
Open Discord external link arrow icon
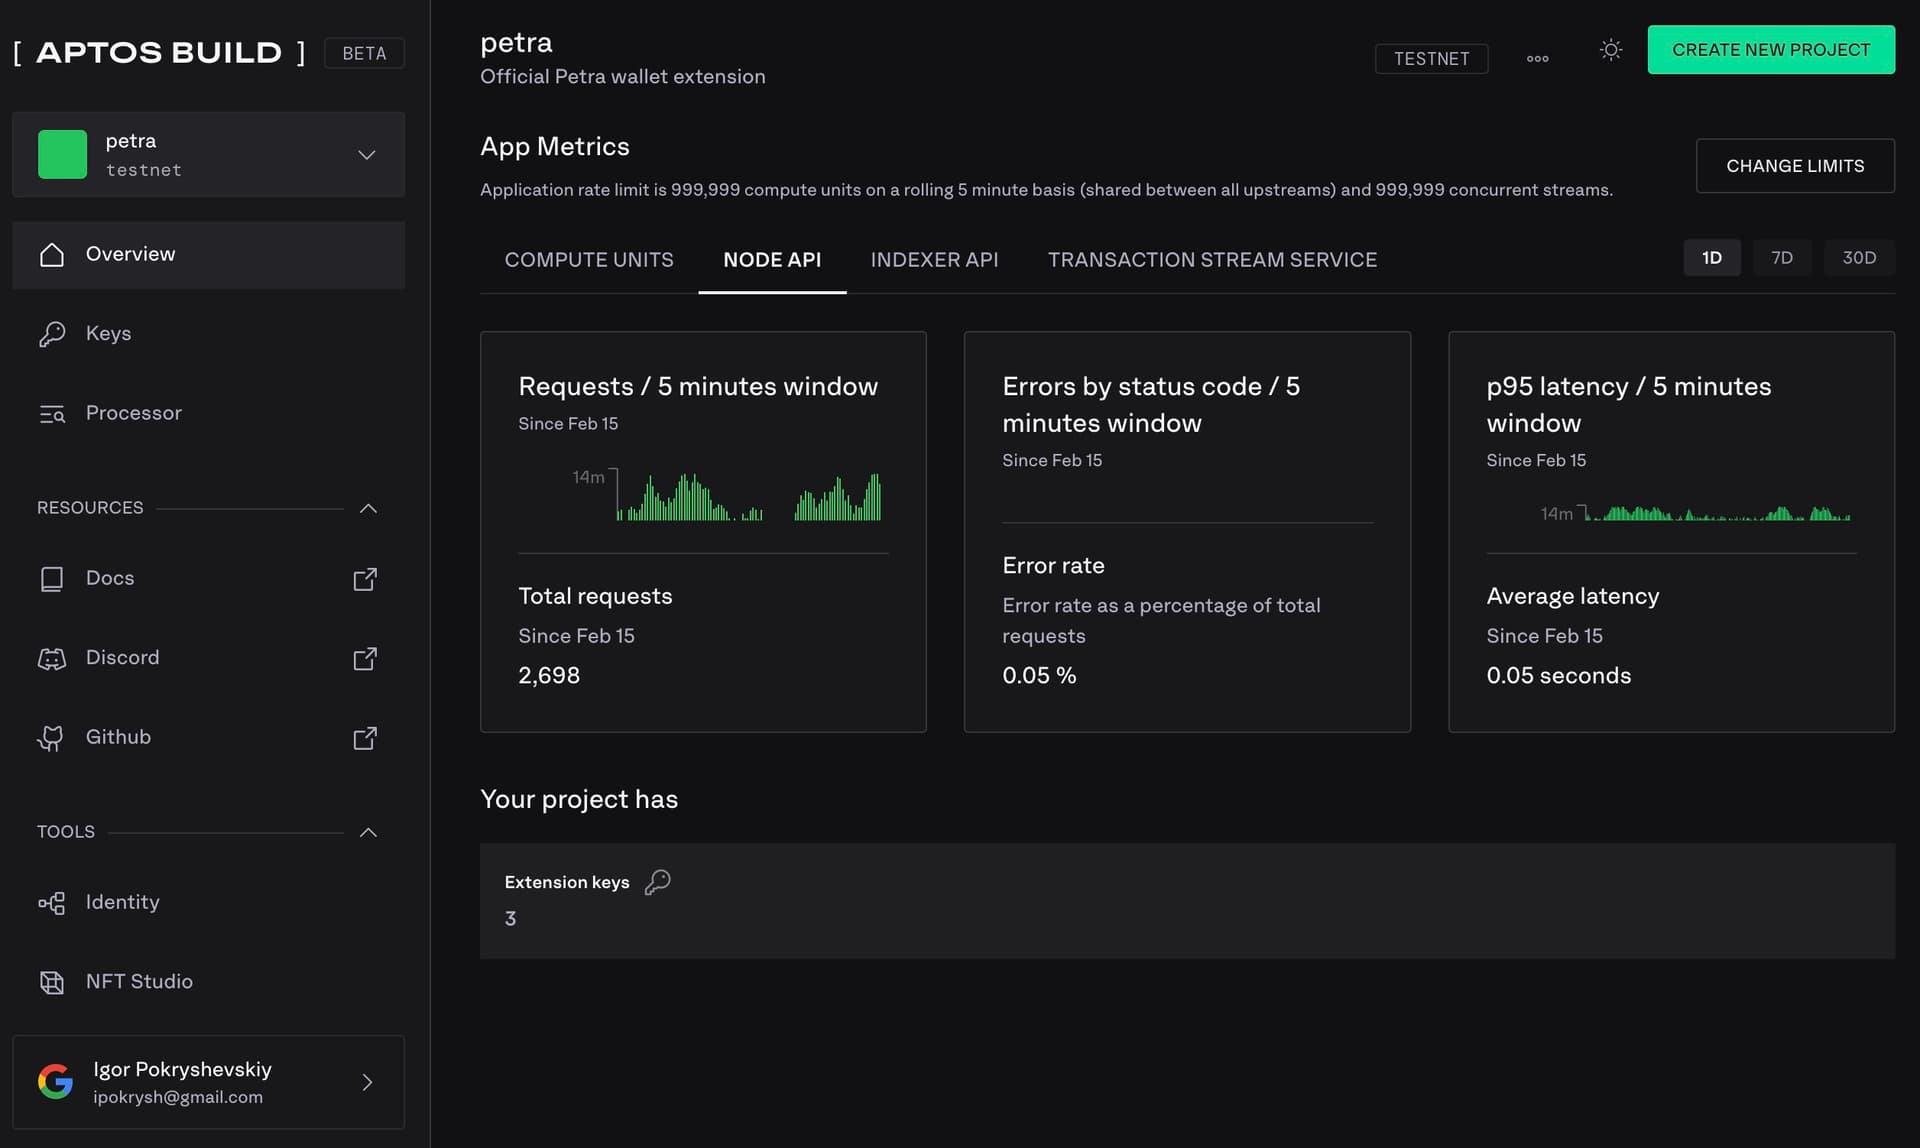(x=365, y=658)
